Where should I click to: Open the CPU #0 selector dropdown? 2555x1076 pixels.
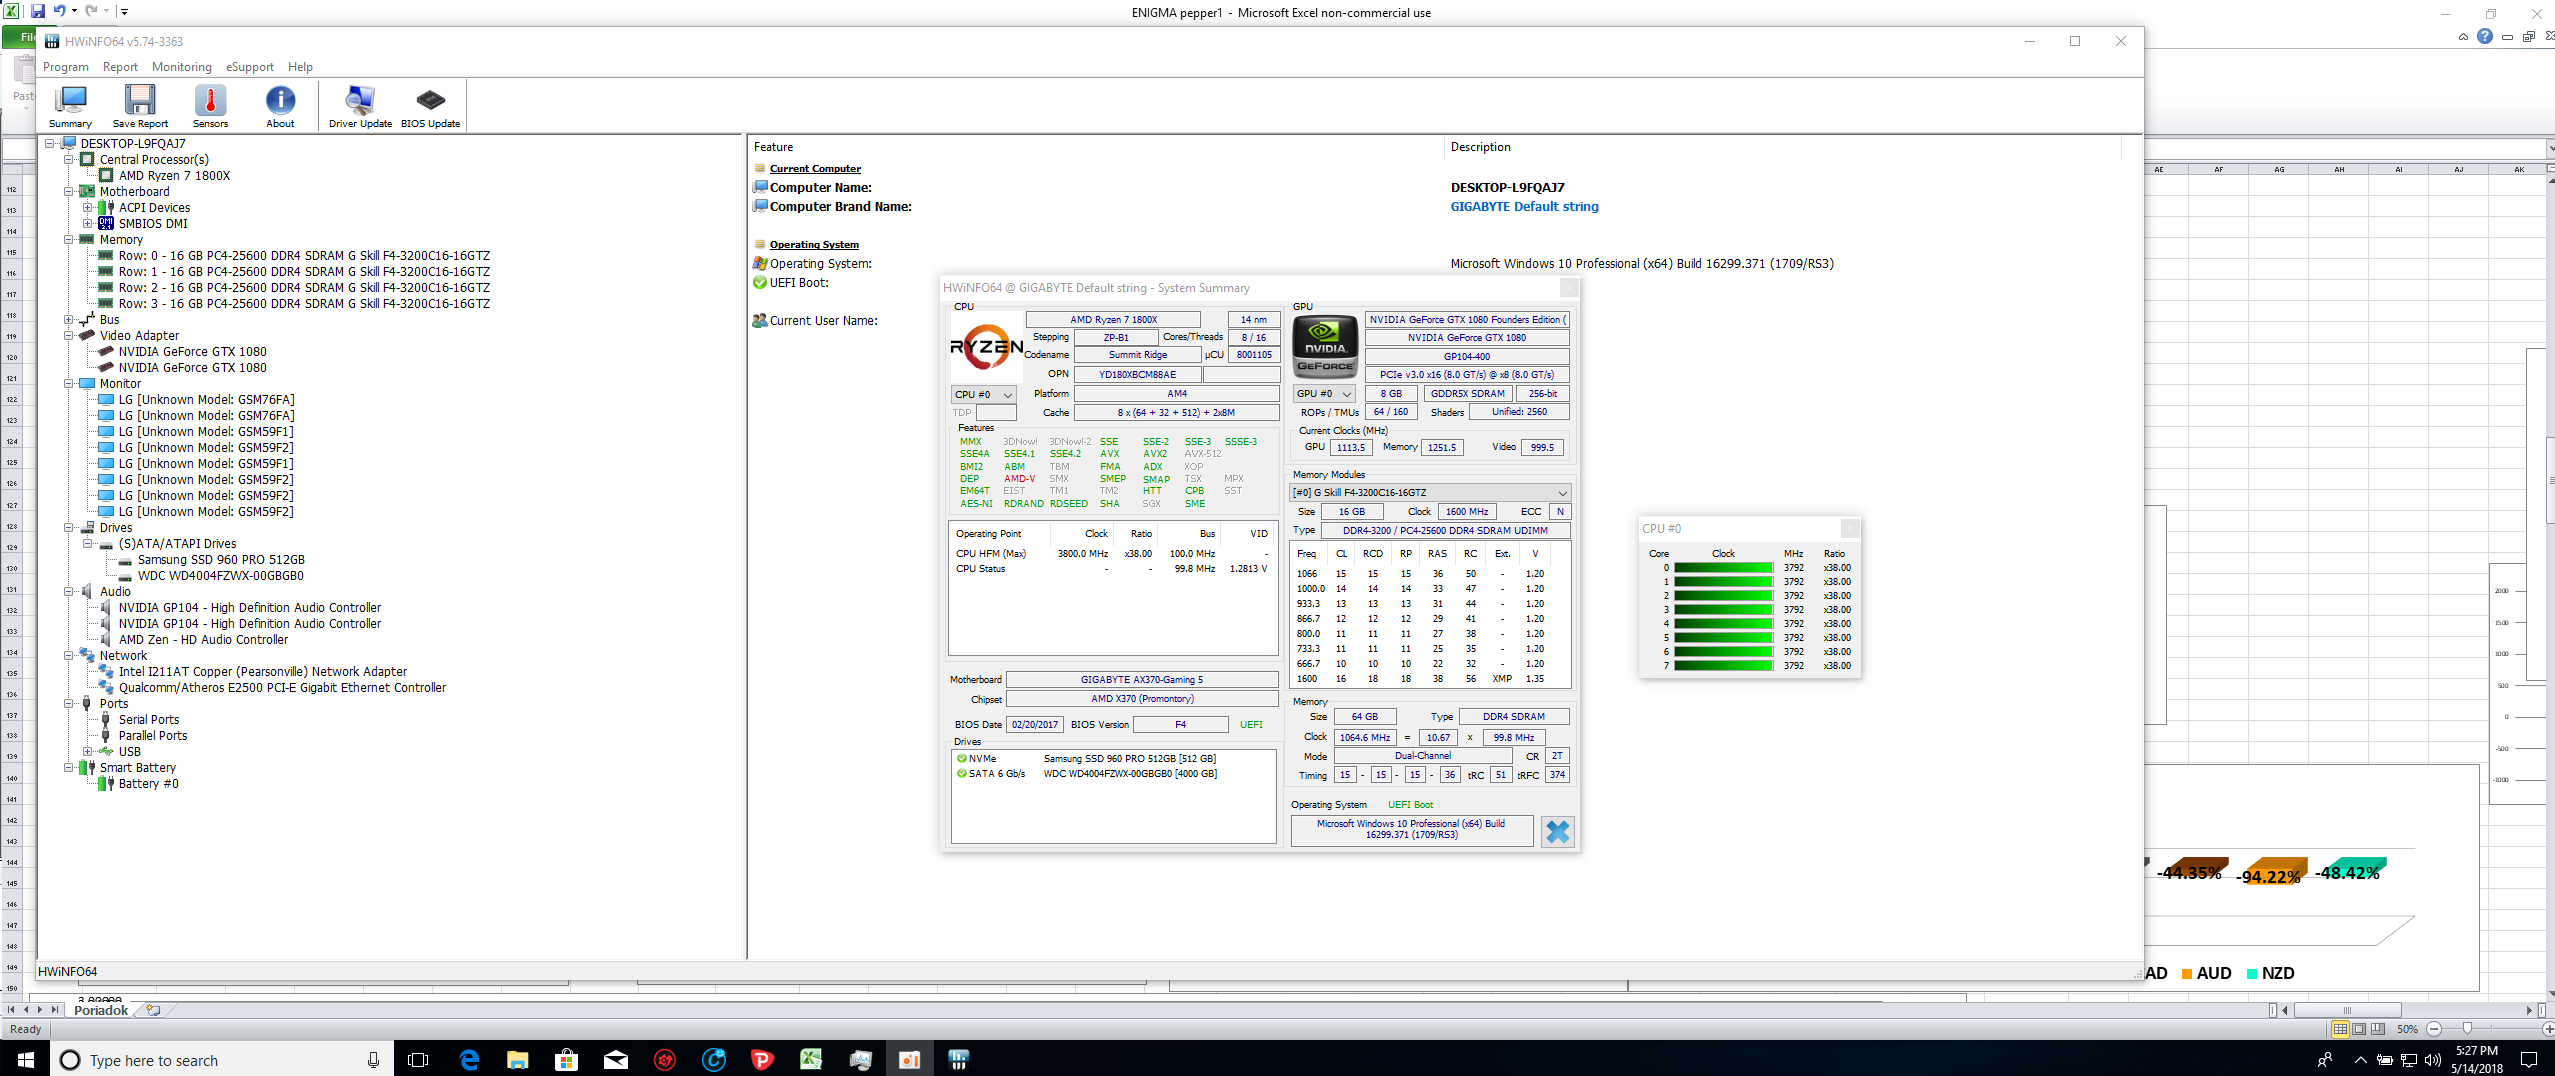tap(983, 394)
